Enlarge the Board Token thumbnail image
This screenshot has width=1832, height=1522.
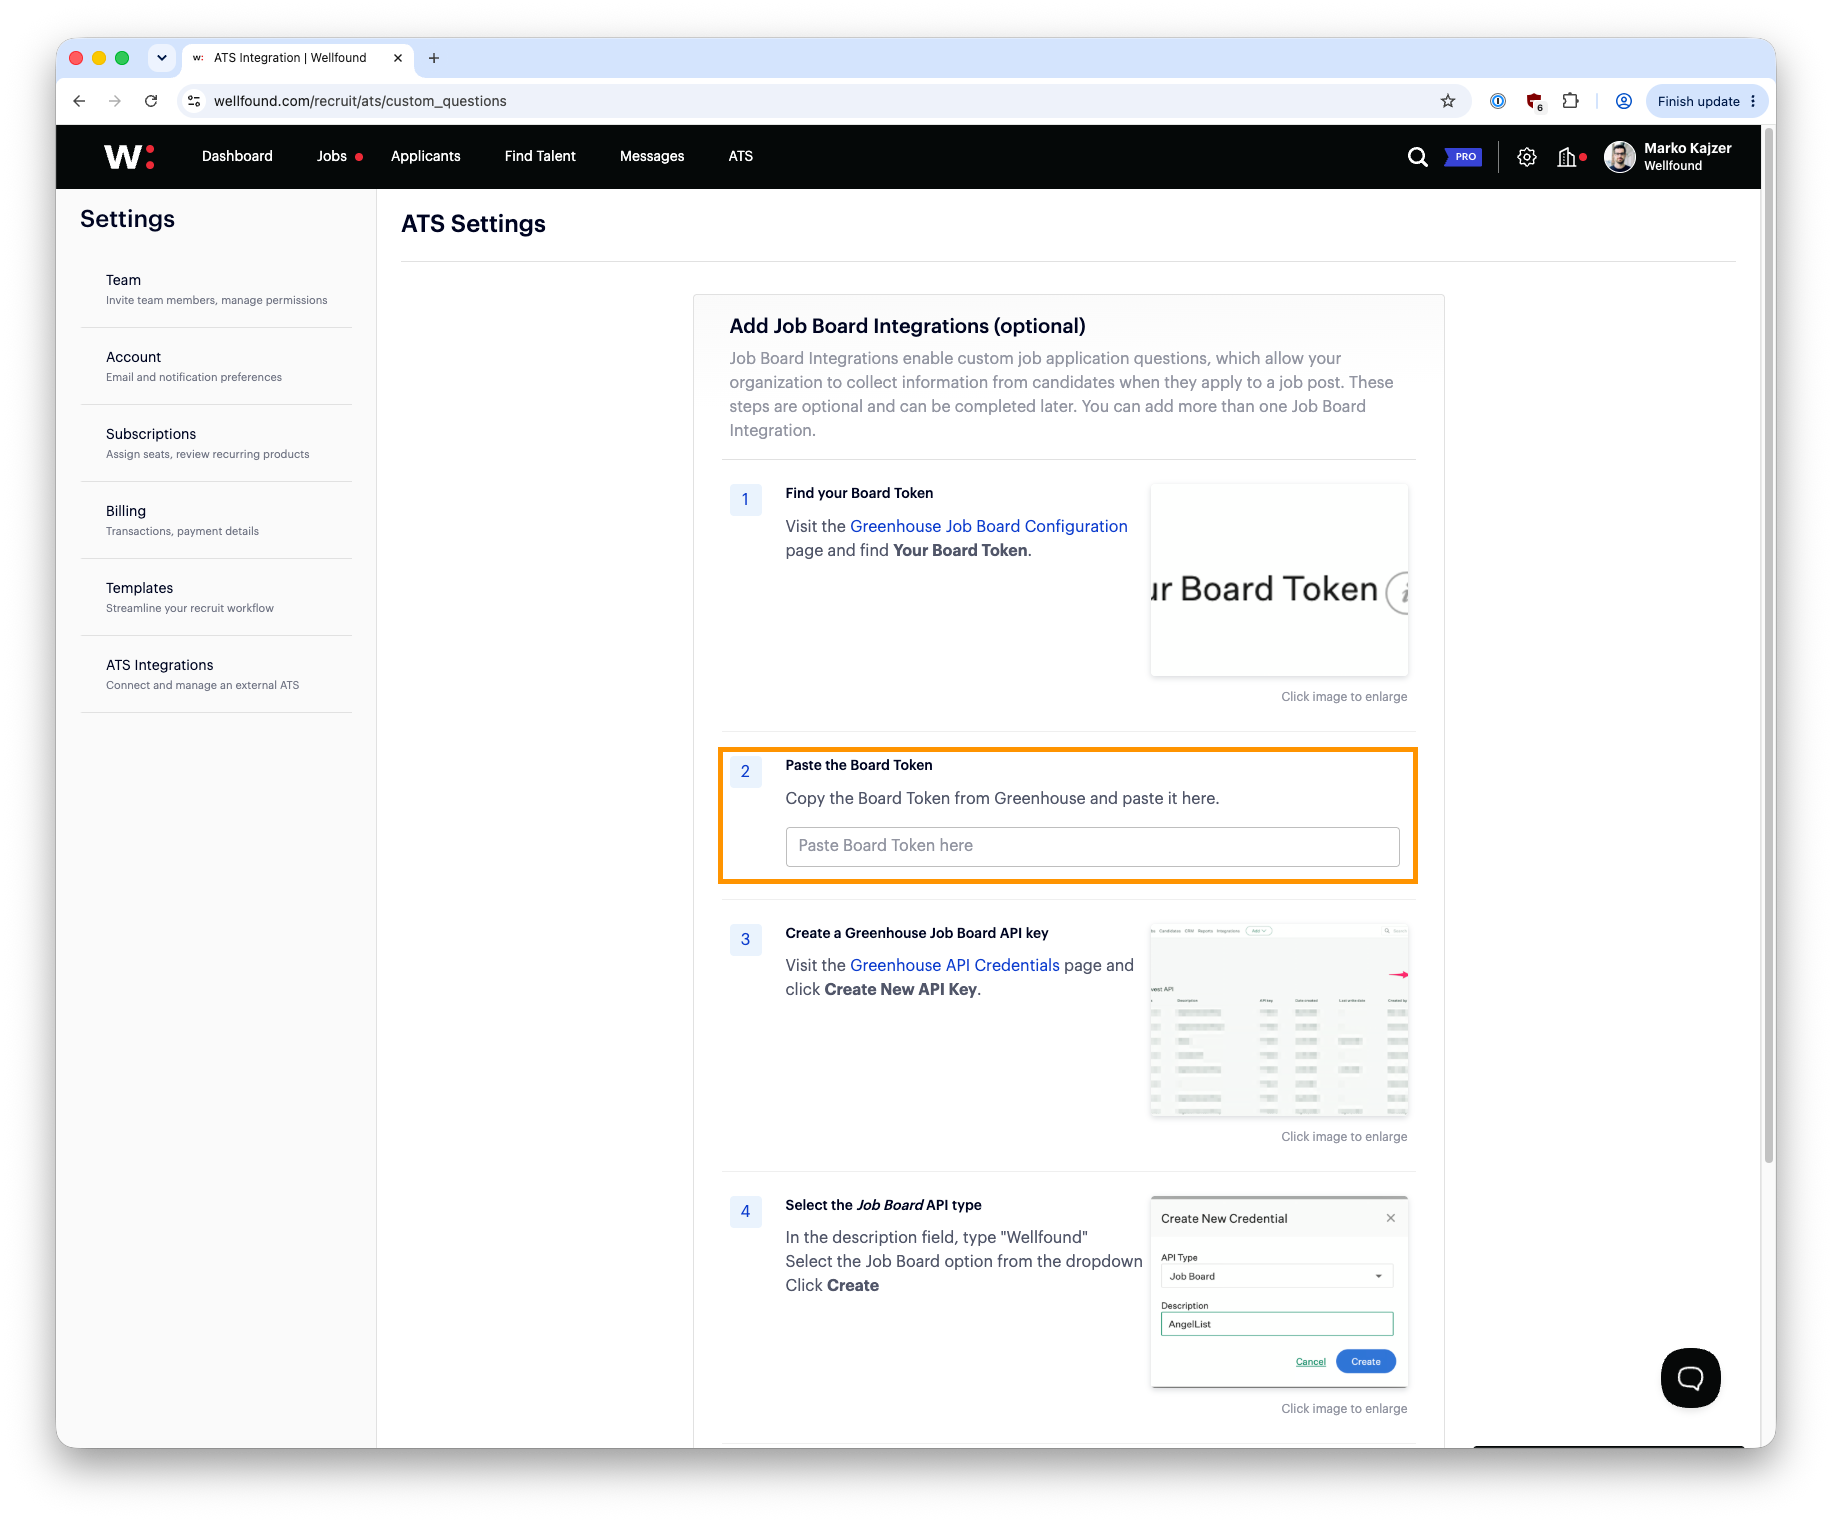1279,580
